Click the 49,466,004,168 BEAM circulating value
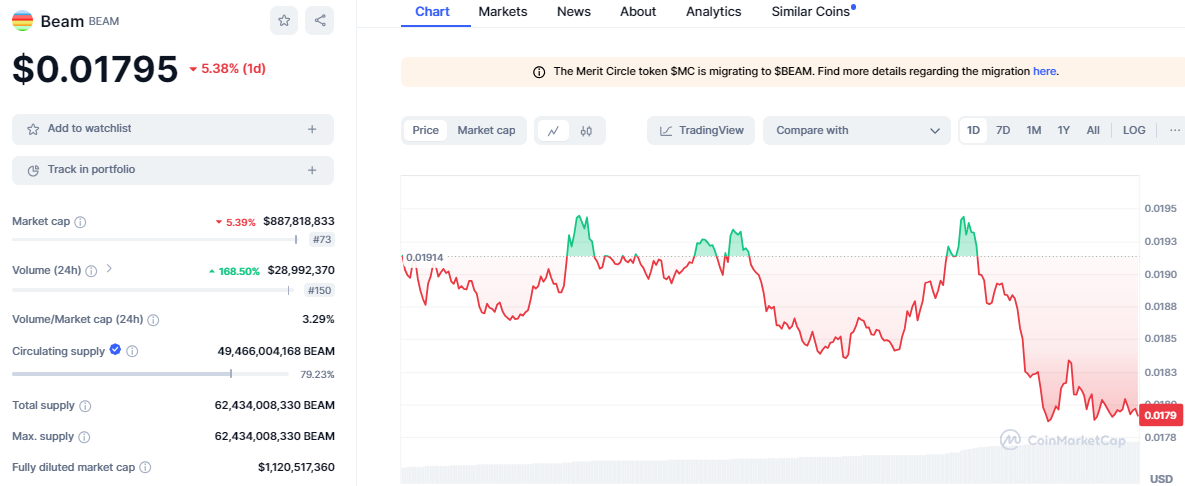 click(276, 351)
